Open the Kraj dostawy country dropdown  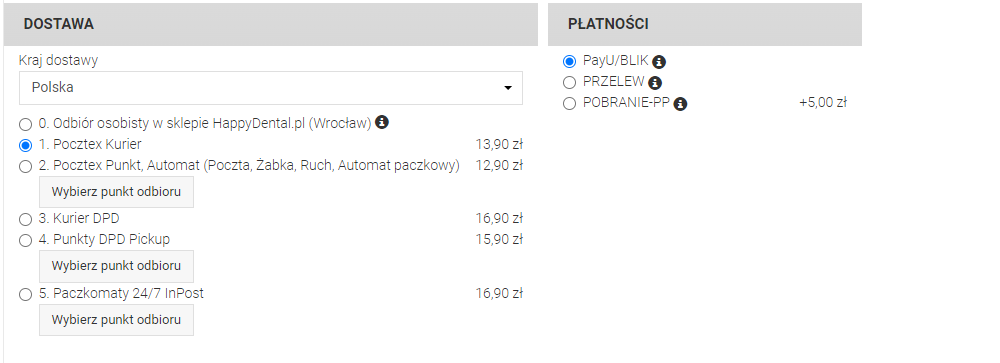pyautogui.click(x=270, y=87)
